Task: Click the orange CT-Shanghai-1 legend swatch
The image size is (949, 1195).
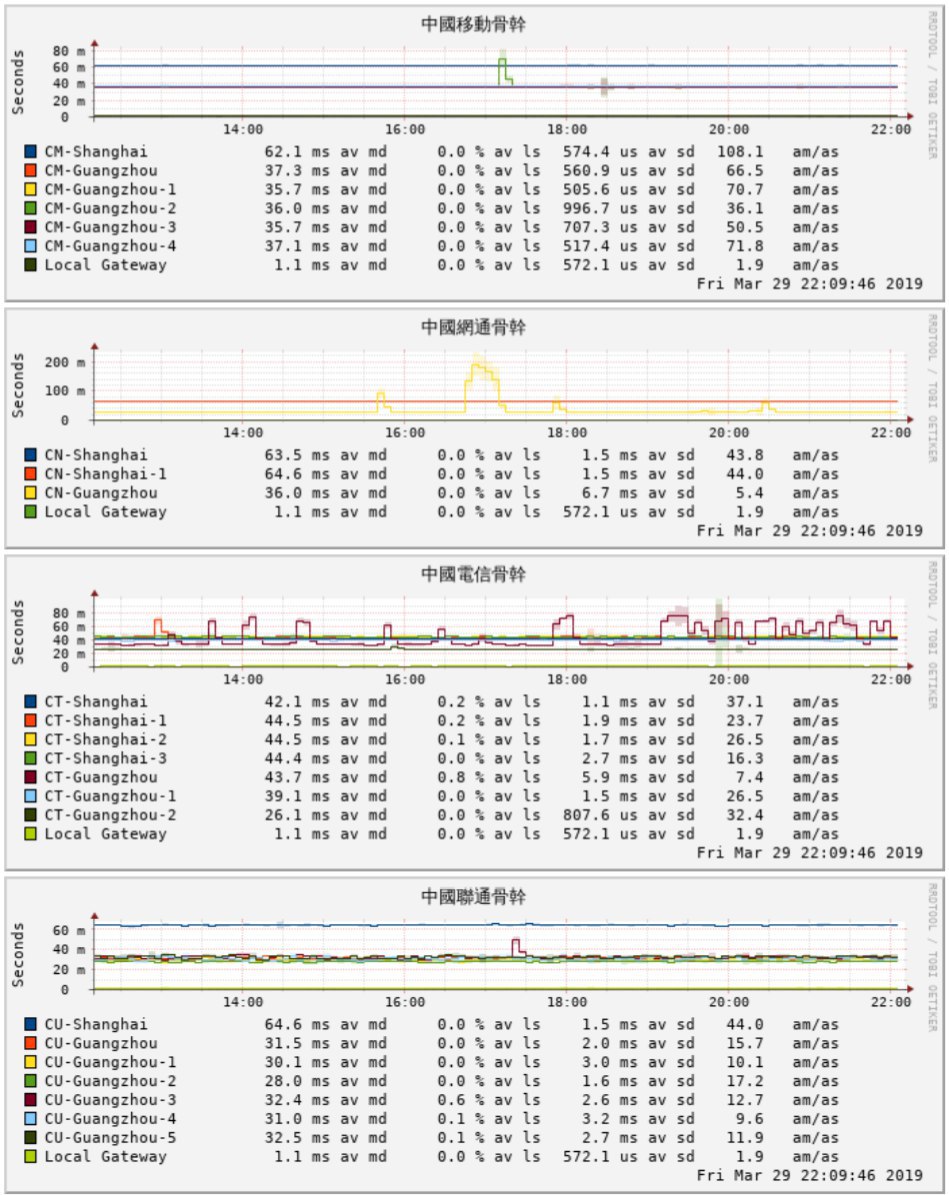Action: pyautogui.click(x=30, y=721)
